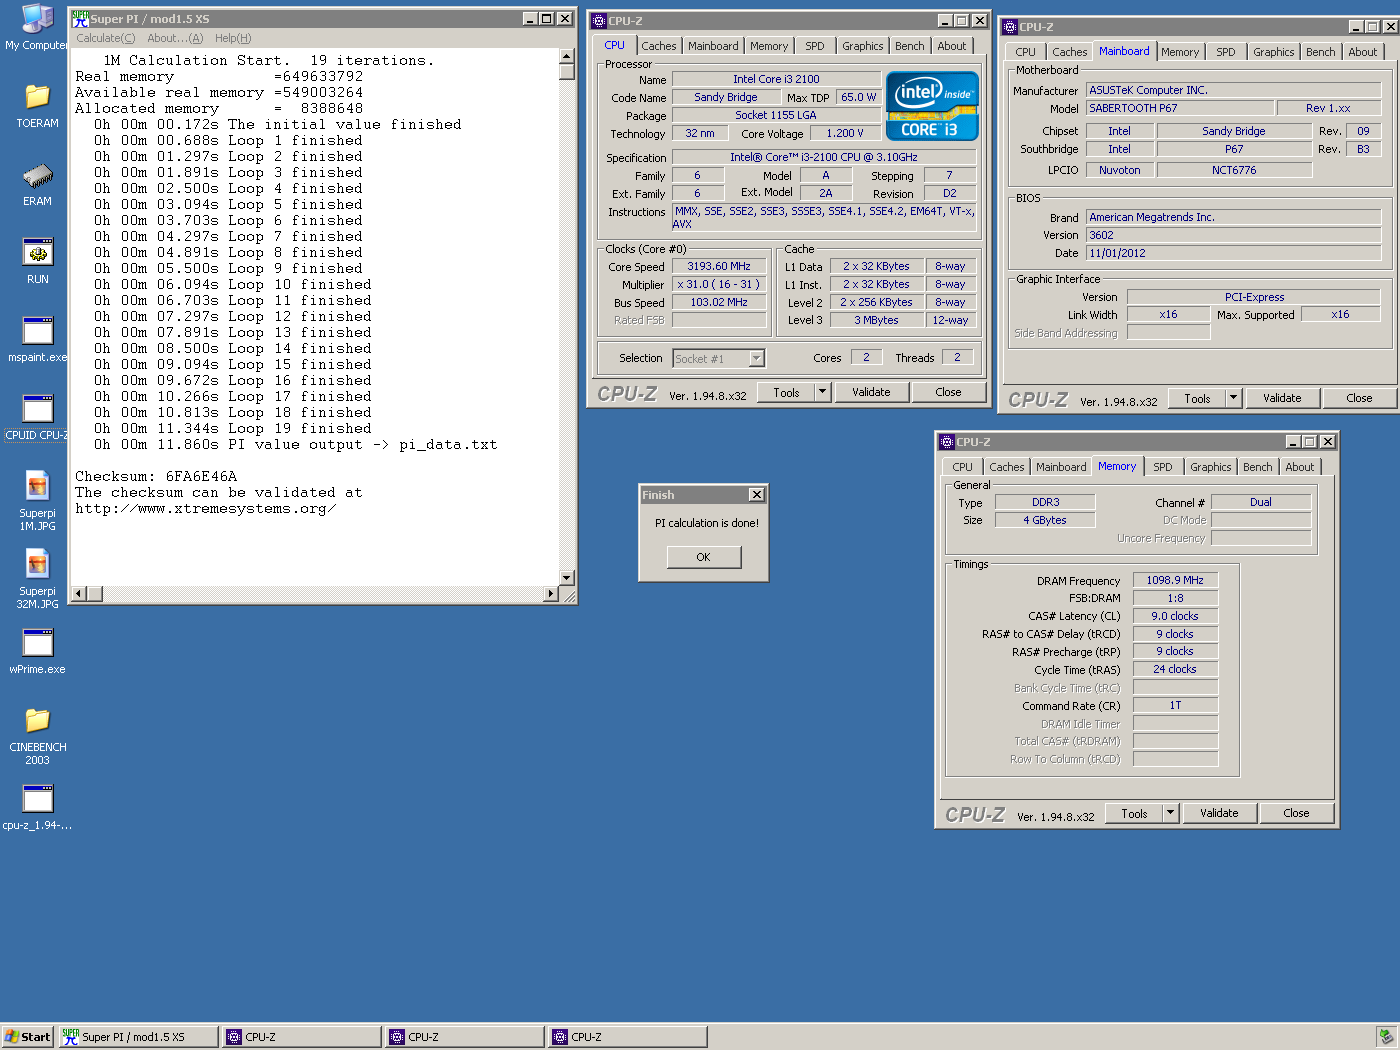Close the Finish dialog
Viewport: 1400px width, 1050px height.
click(x=757, y=495)
